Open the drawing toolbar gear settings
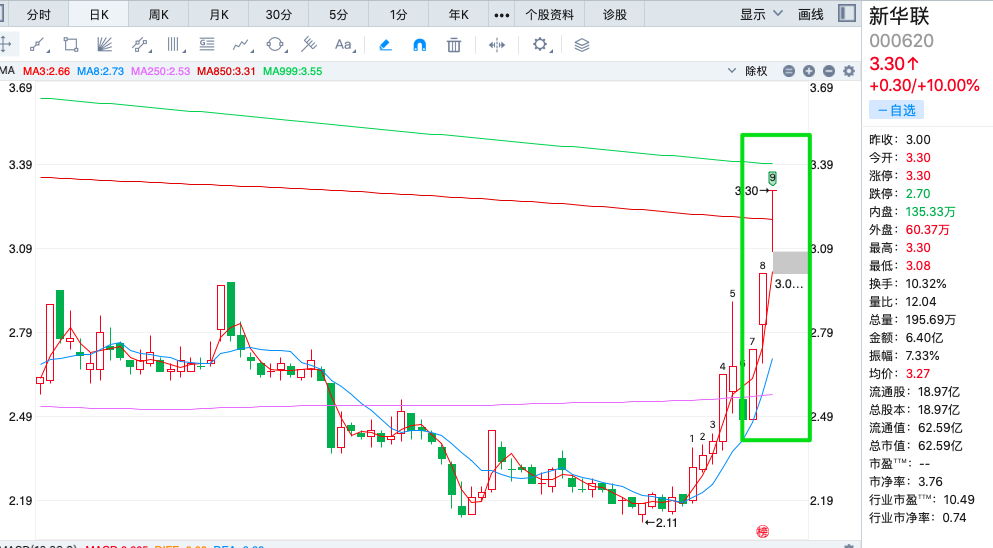The width and height of the screenshot is (993, 548). (540, 44)
